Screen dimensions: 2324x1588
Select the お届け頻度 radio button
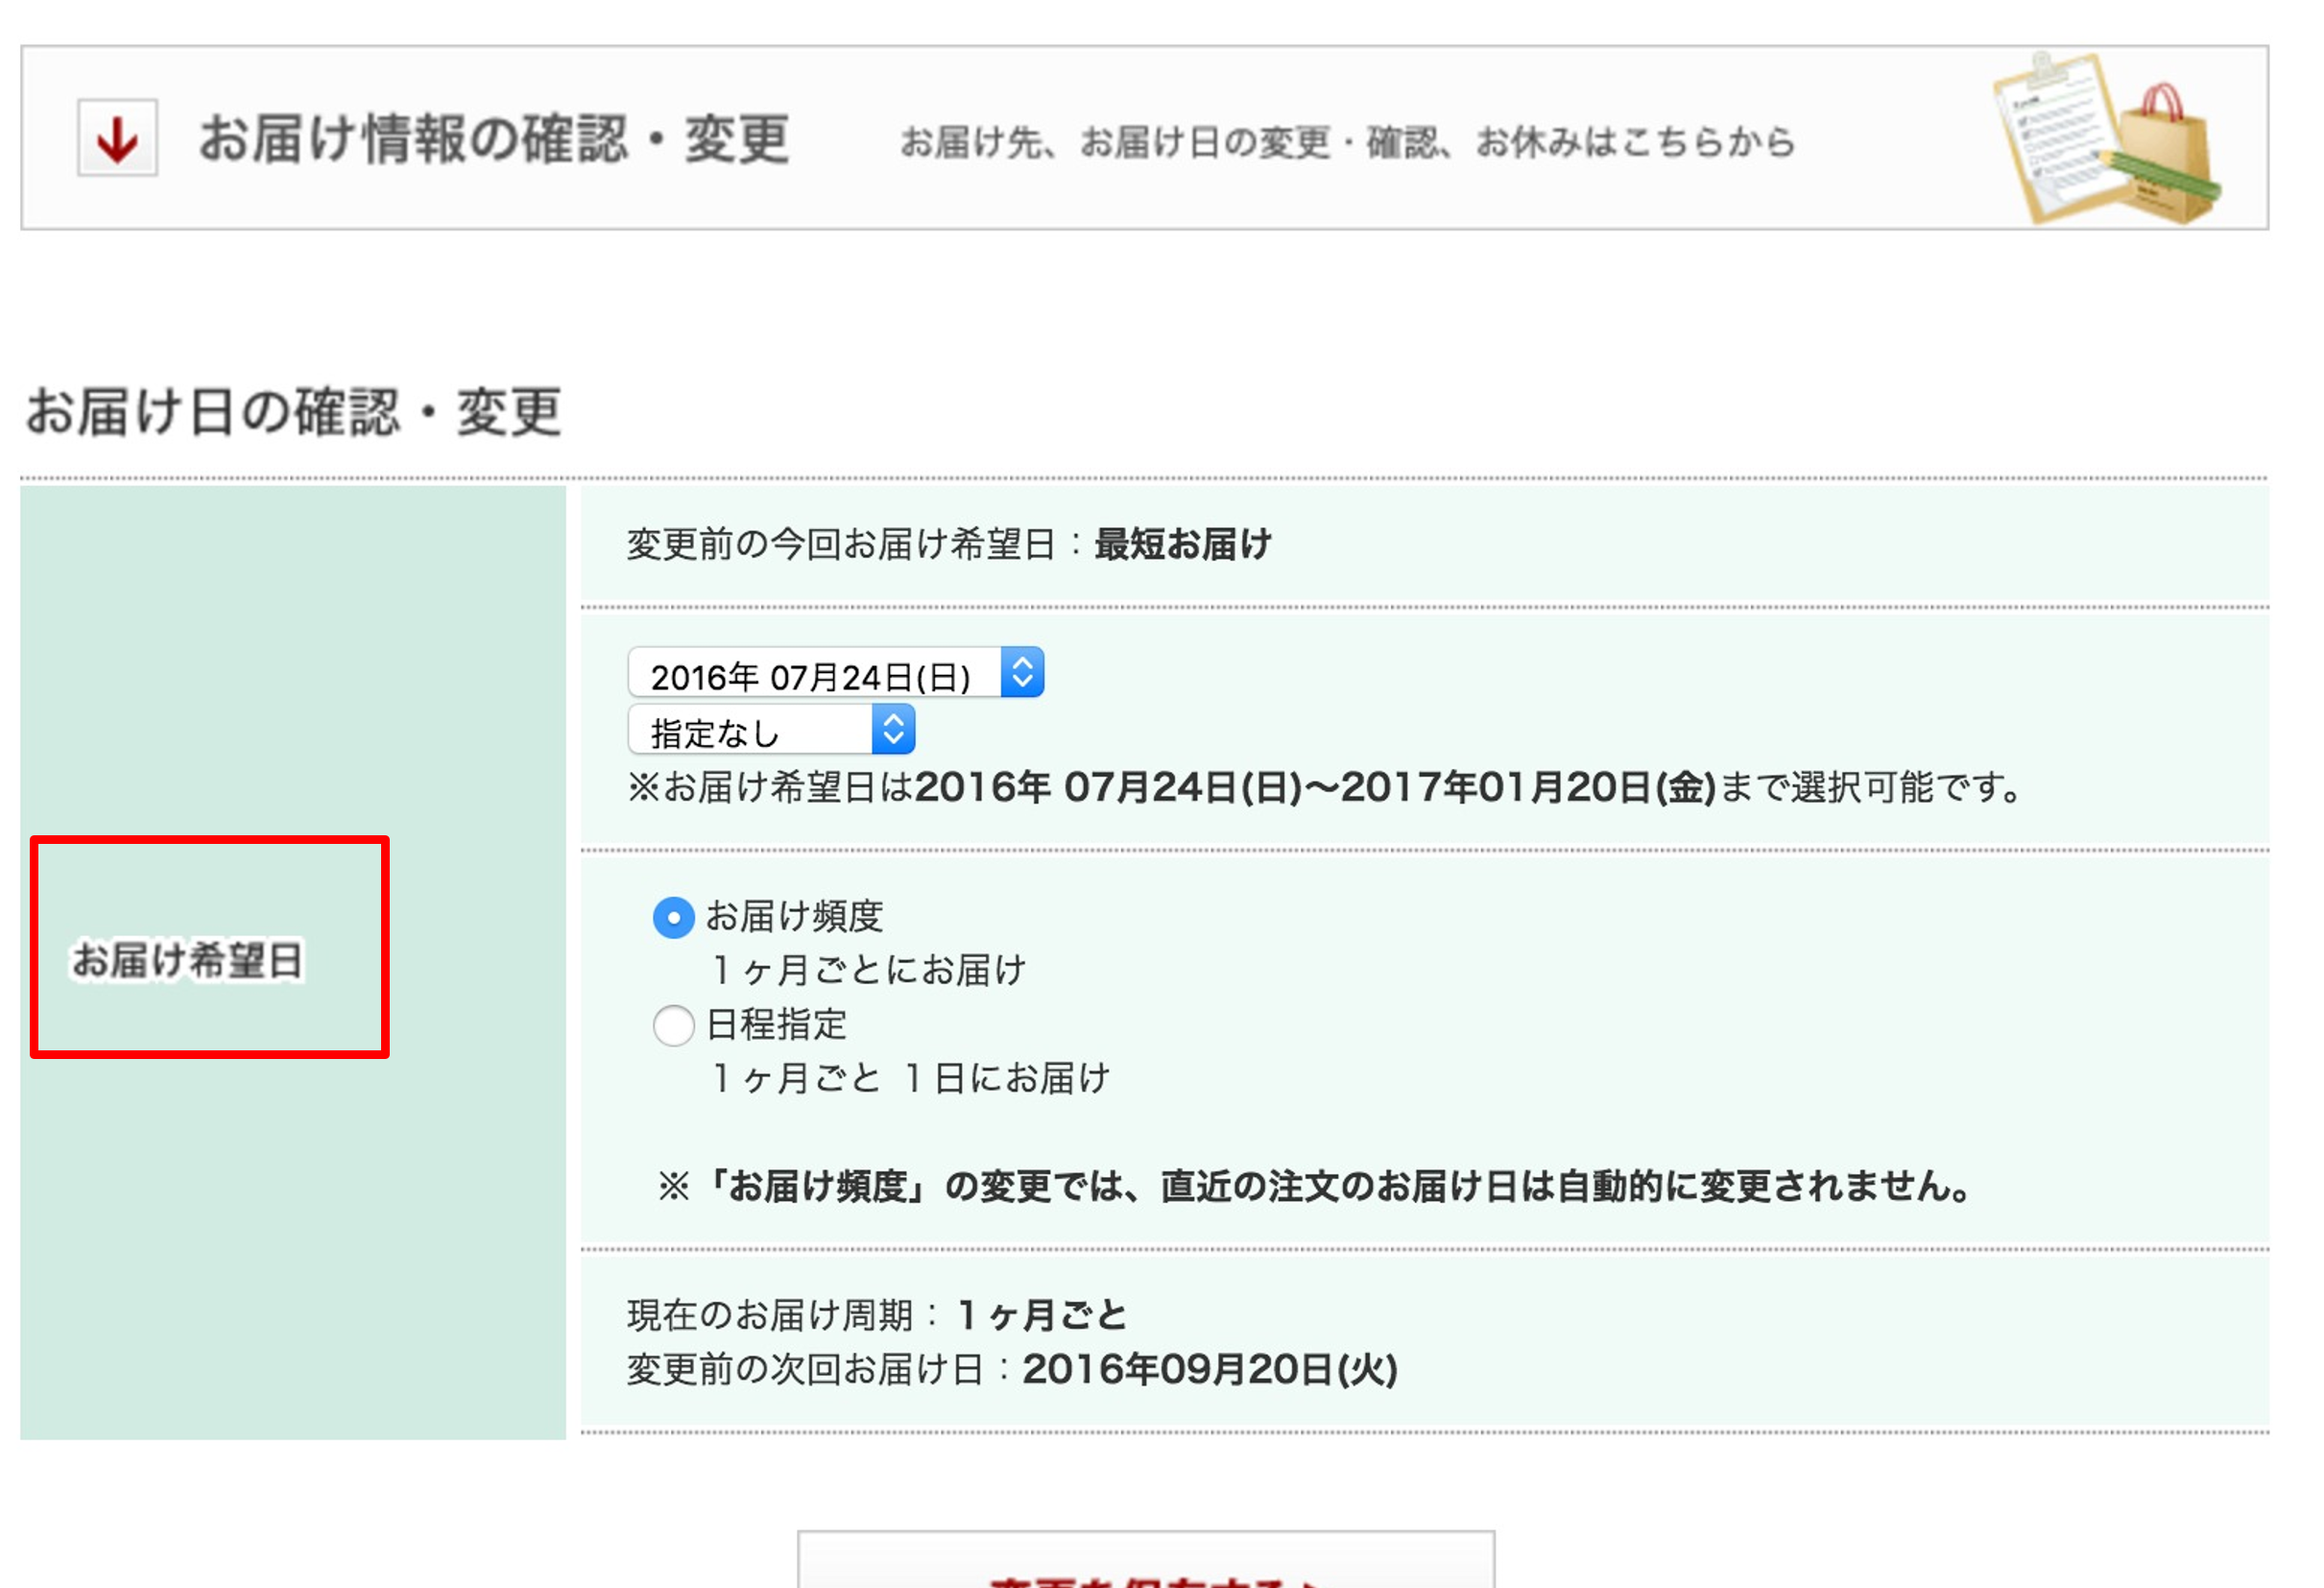(x=673, y=917)
